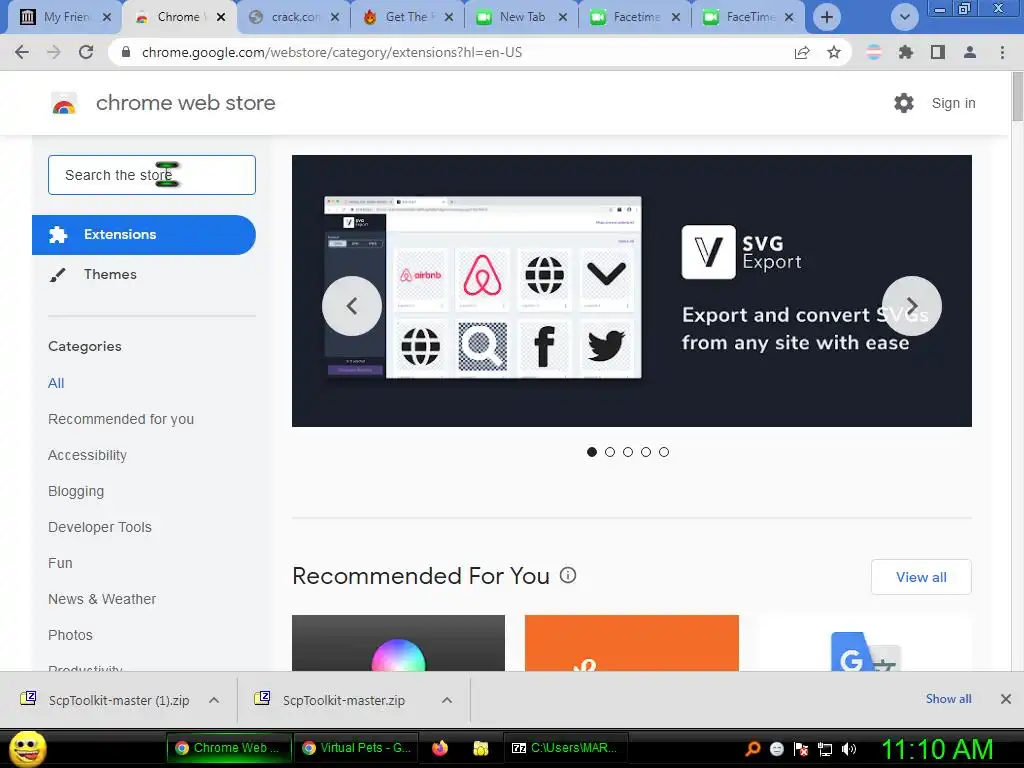This screenshot has height=768, width=1024.
Task: Open the side panel icon
Action: (938, 52)
